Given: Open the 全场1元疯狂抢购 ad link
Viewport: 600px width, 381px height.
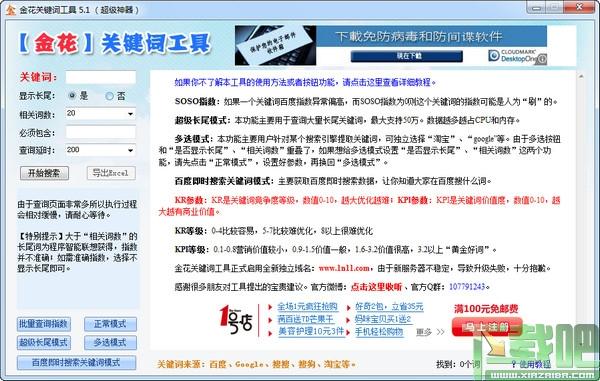Looking at the screenshot, I should (x=307, y=307).
